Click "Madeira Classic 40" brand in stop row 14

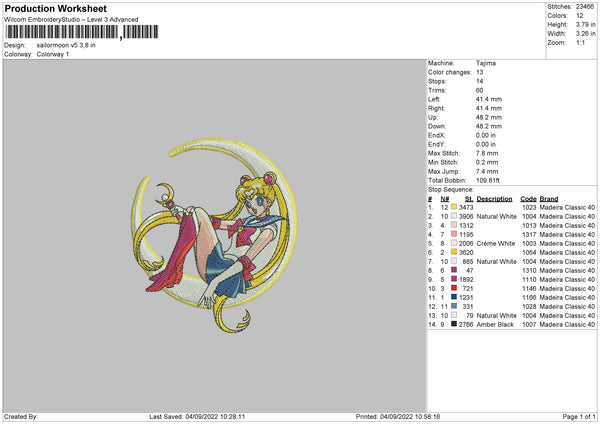tap(567, 325)
